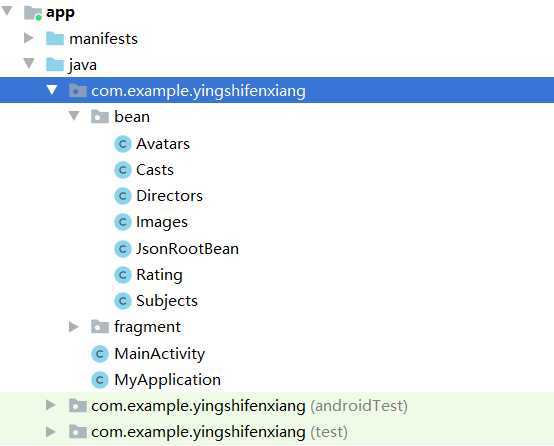Viewport: 554px width, 446px height.
Task: Expand the fragment package arrow
Action: click(73, 327)
